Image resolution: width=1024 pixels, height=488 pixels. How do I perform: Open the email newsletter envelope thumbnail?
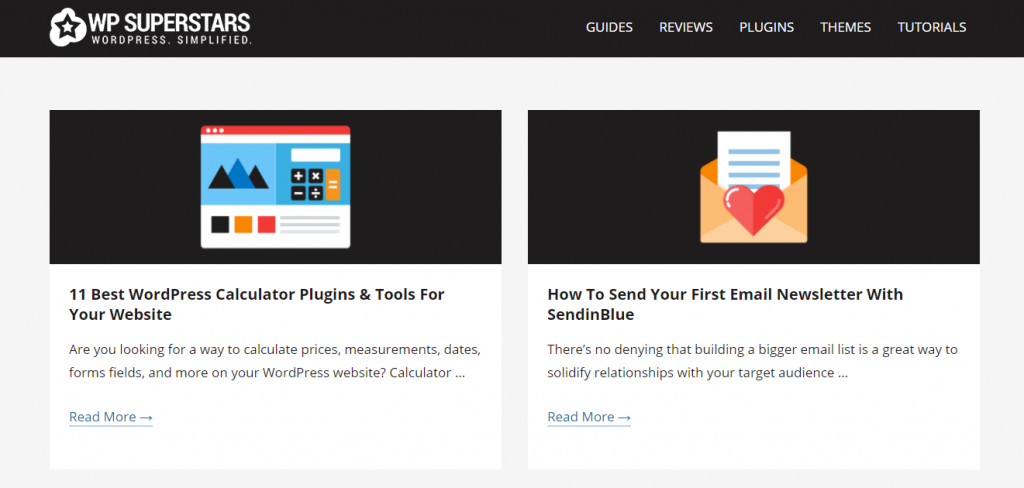tap(754, 187)
